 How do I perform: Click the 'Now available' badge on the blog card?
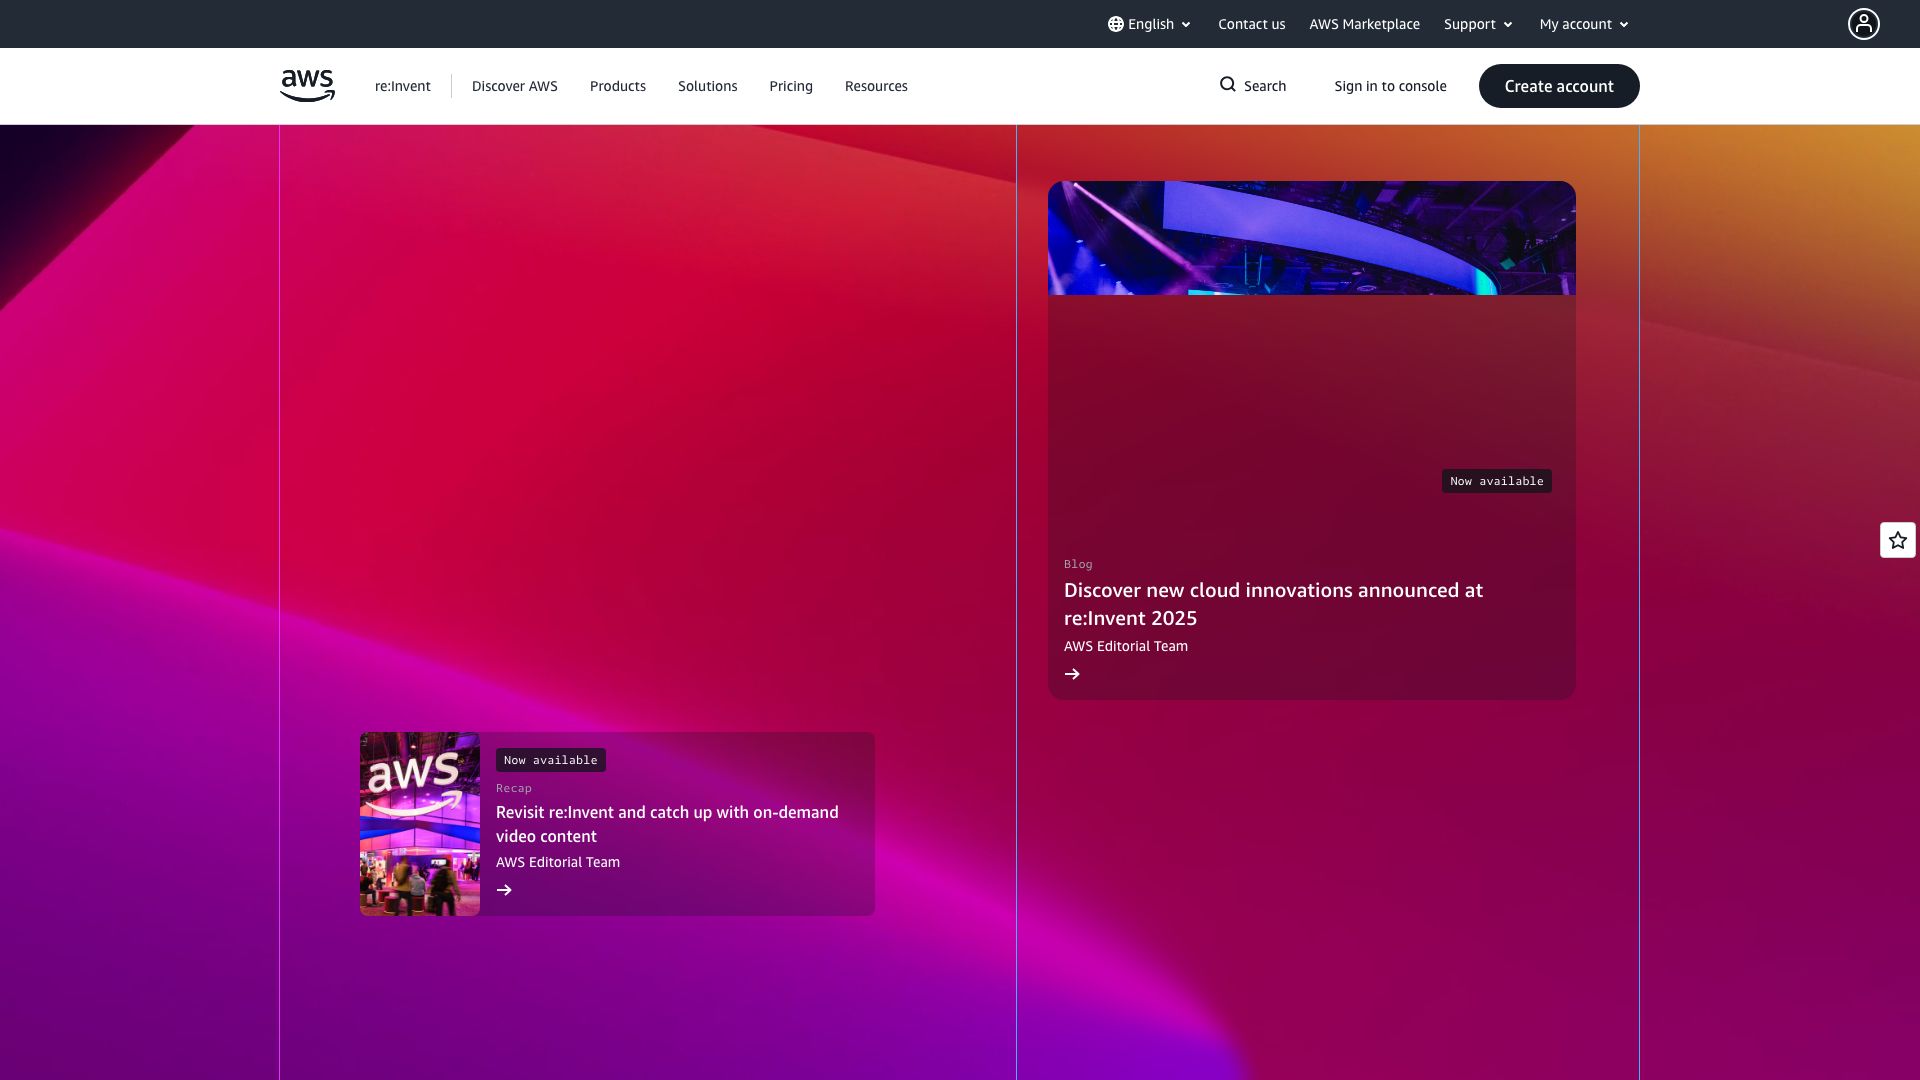coord(1495,481)
